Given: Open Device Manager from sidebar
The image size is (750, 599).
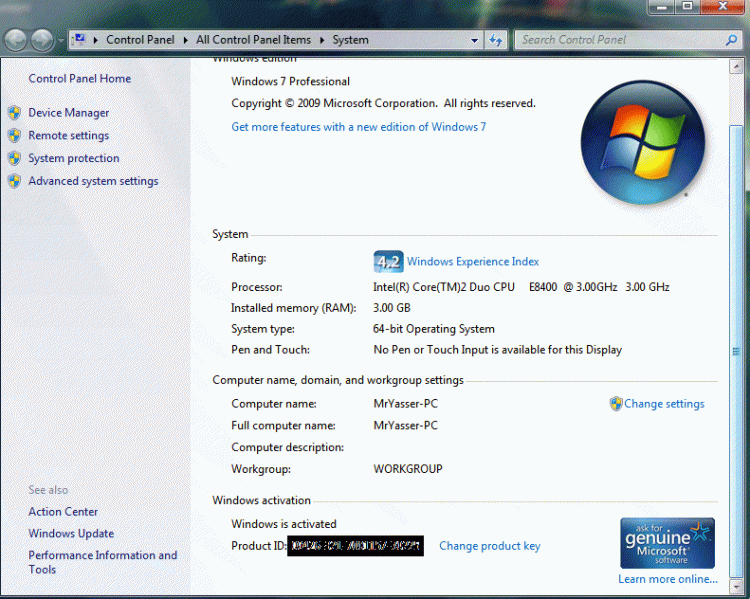Looking at the screenshot, I should coord(69,113).
